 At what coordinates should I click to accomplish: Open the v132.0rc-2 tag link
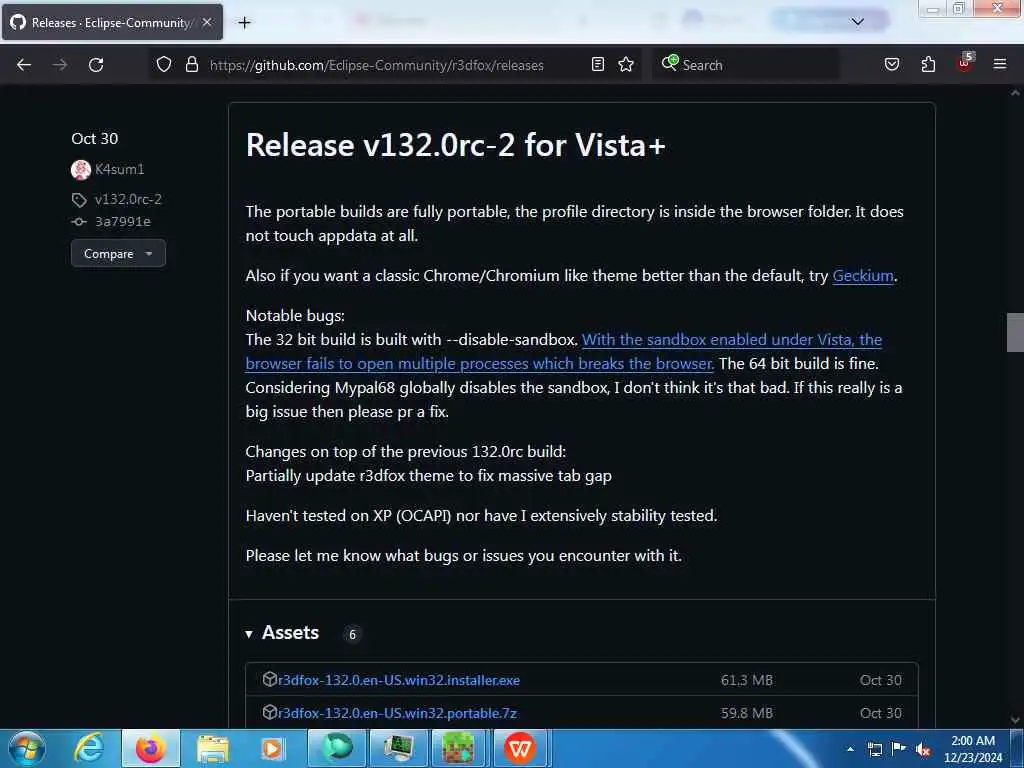(128, 199)
